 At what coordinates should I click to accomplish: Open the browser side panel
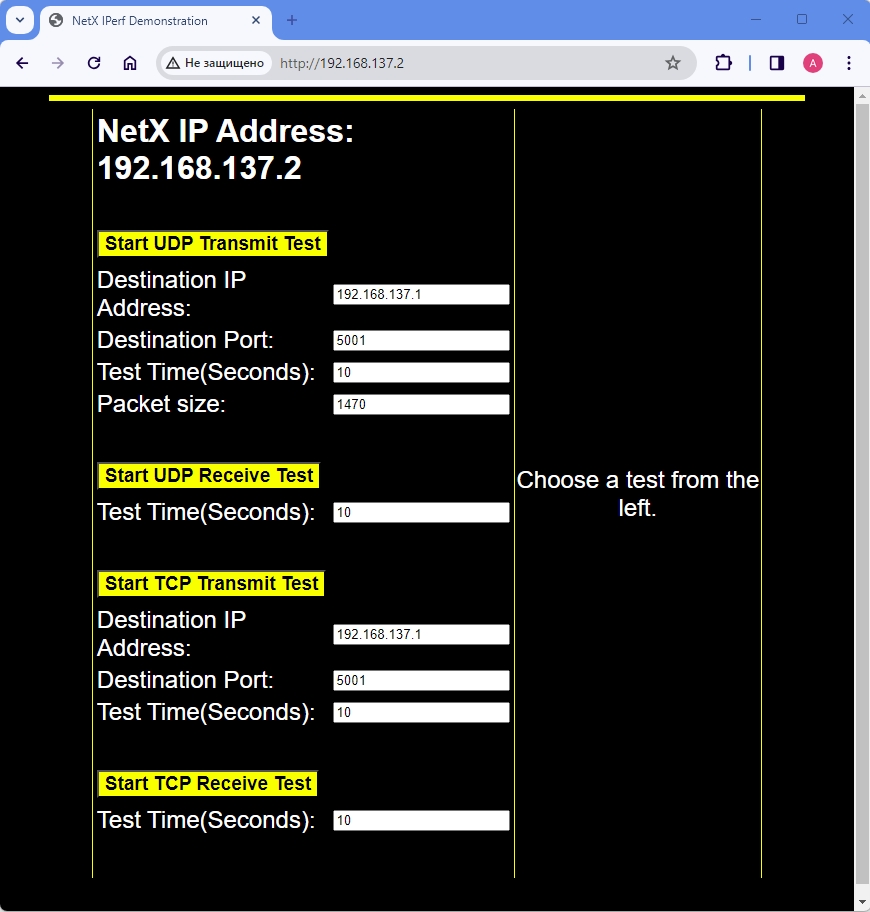pyautogui.click(x=777, y=63)
